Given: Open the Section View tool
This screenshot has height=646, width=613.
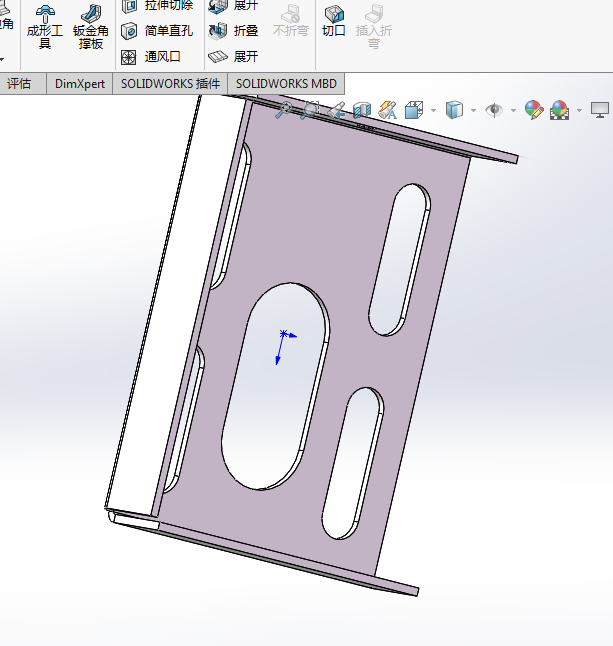Looking at the screenshot, I should coord(362,110).
